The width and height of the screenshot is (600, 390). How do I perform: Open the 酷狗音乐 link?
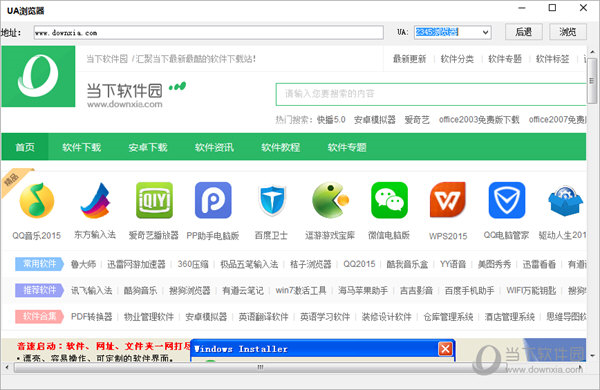click(140, 290)
